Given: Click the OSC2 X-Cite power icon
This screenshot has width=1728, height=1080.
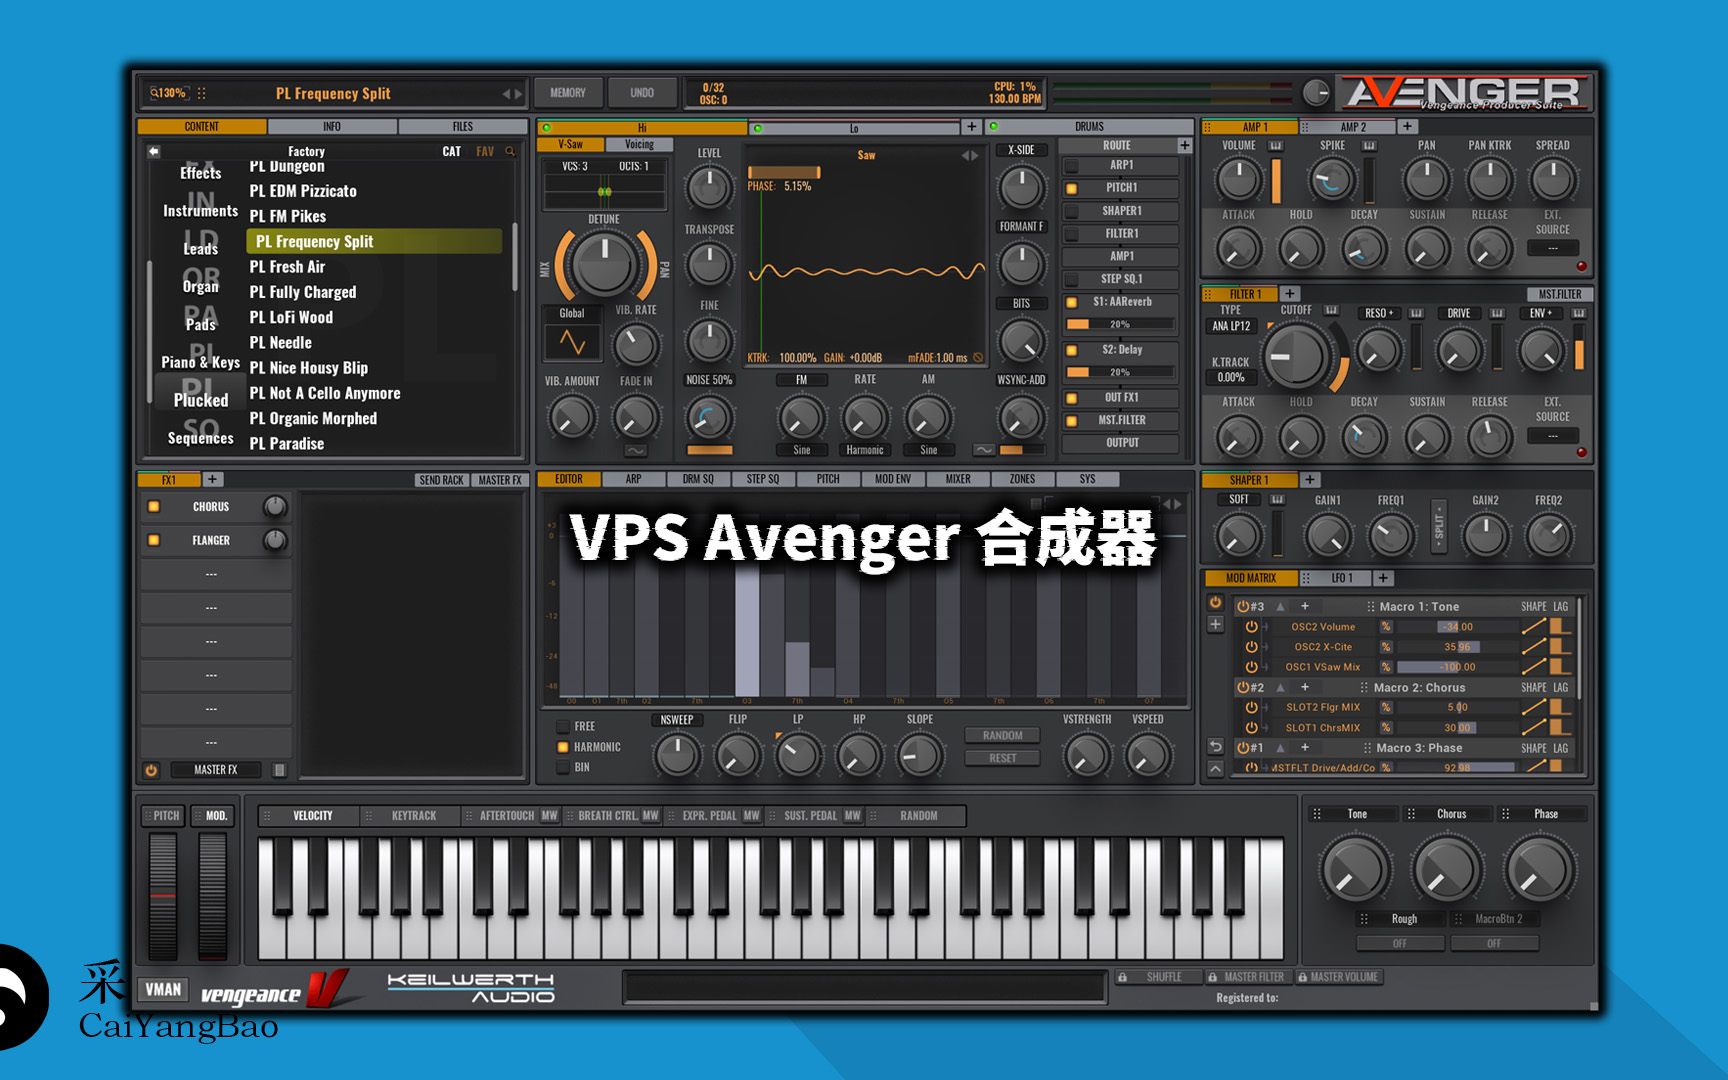Looking at the screenshot, I should (x=1251, y=647).
